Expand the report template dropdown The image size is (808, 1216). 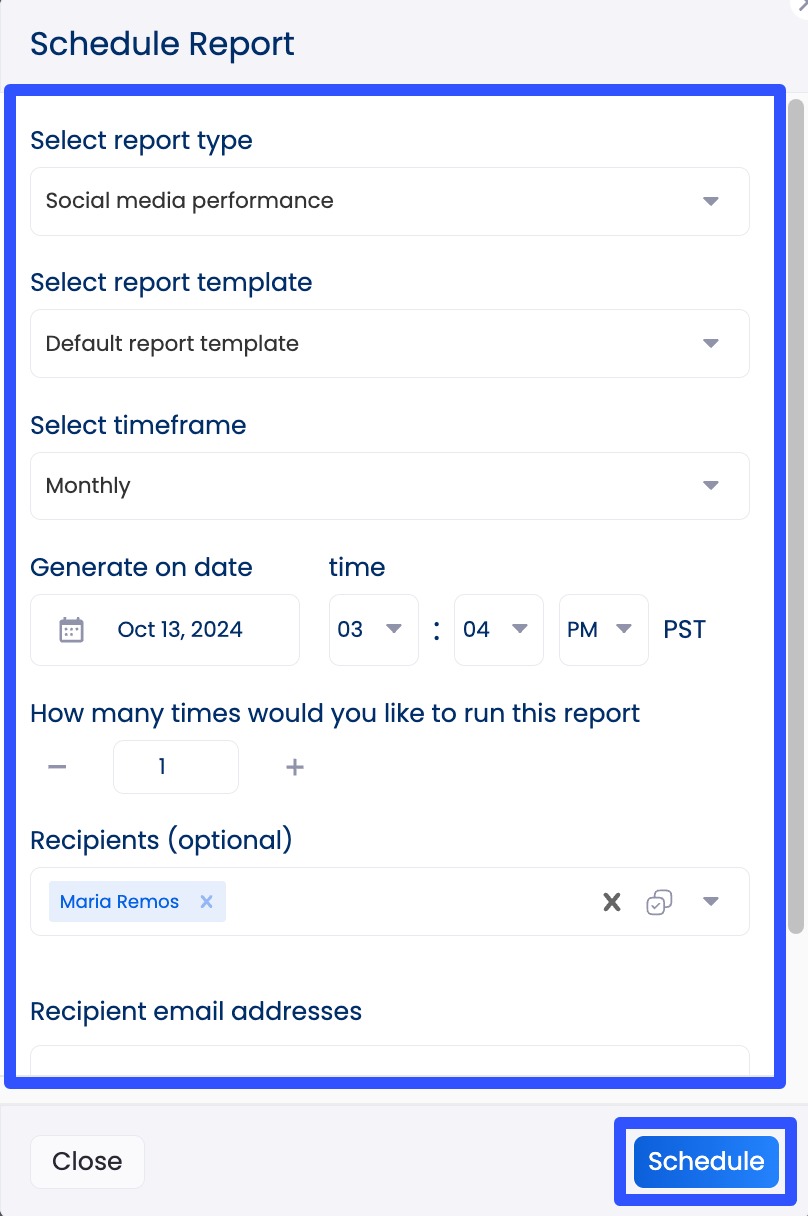[x=710, y=343]
